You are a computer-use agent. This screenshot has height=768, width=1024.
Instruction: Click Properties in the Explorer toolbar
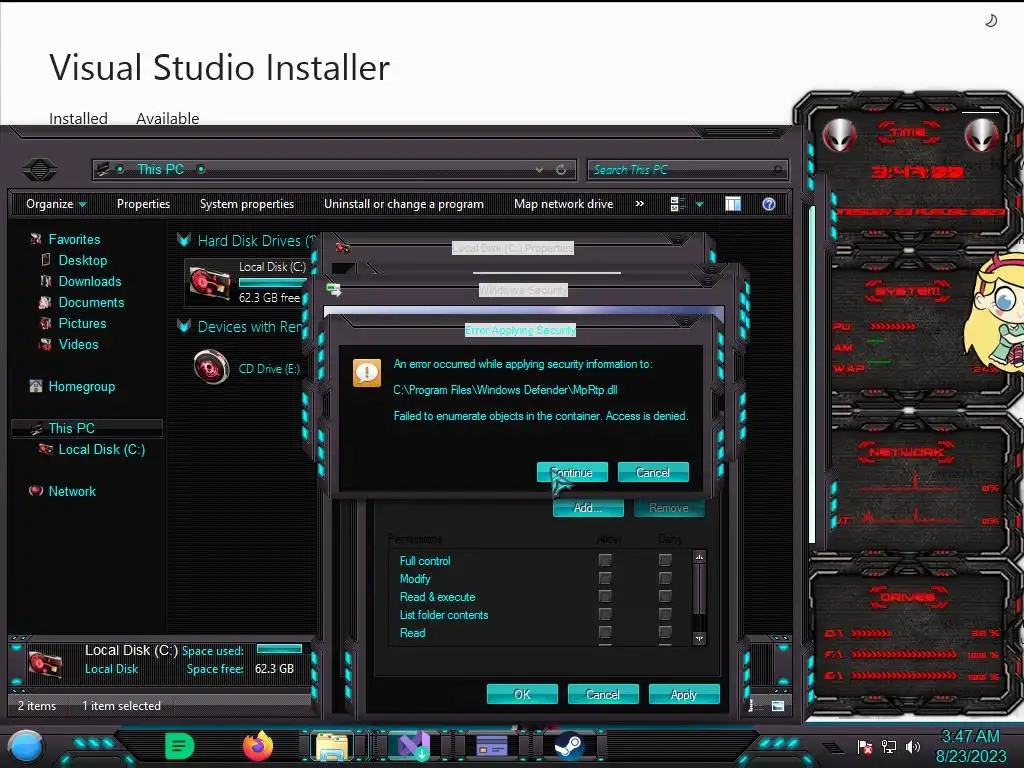coord(143,204)
